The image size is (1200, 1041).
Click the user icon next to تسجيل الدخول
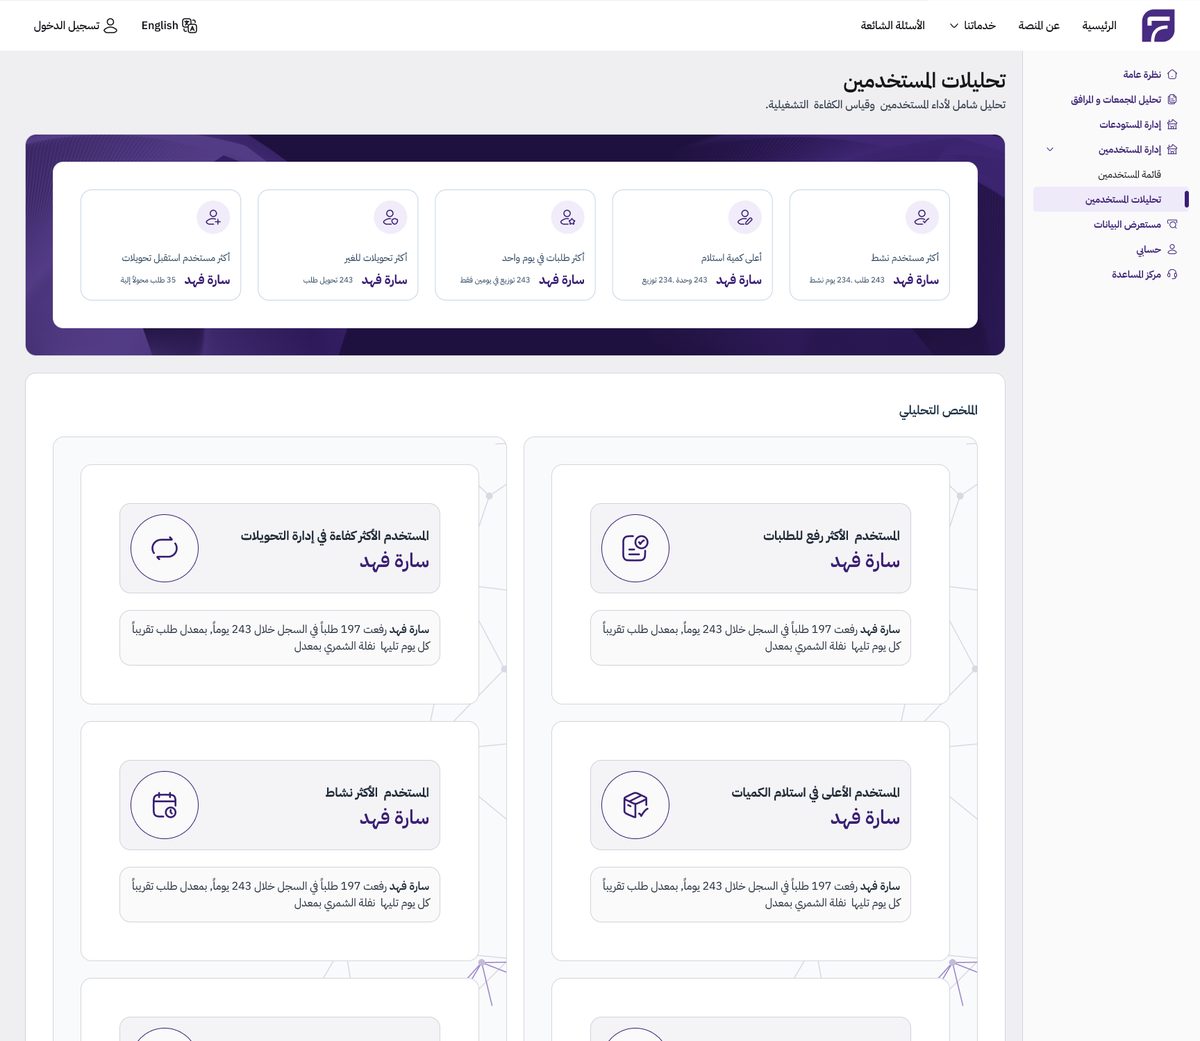(111, 26)
